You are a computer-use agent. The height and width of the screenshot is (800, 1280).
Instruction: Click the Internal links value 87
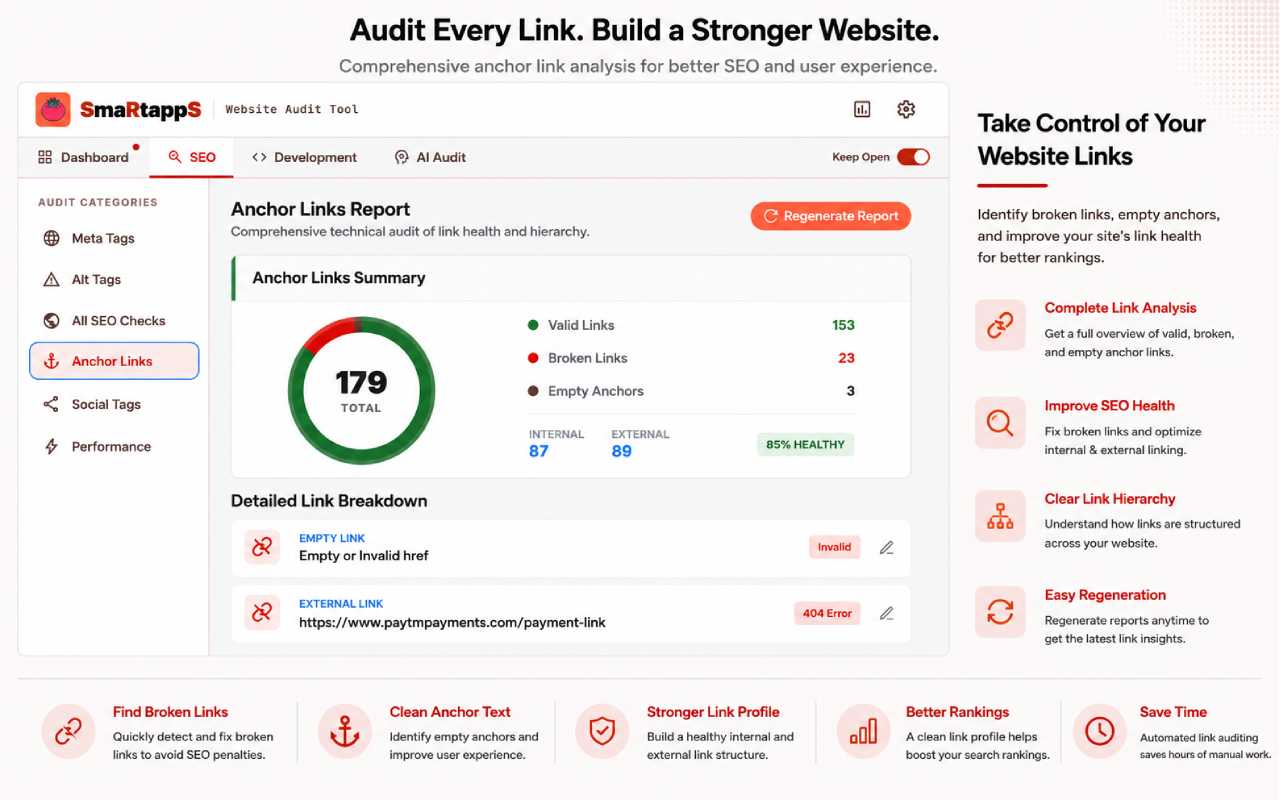[x=539, y=451]
